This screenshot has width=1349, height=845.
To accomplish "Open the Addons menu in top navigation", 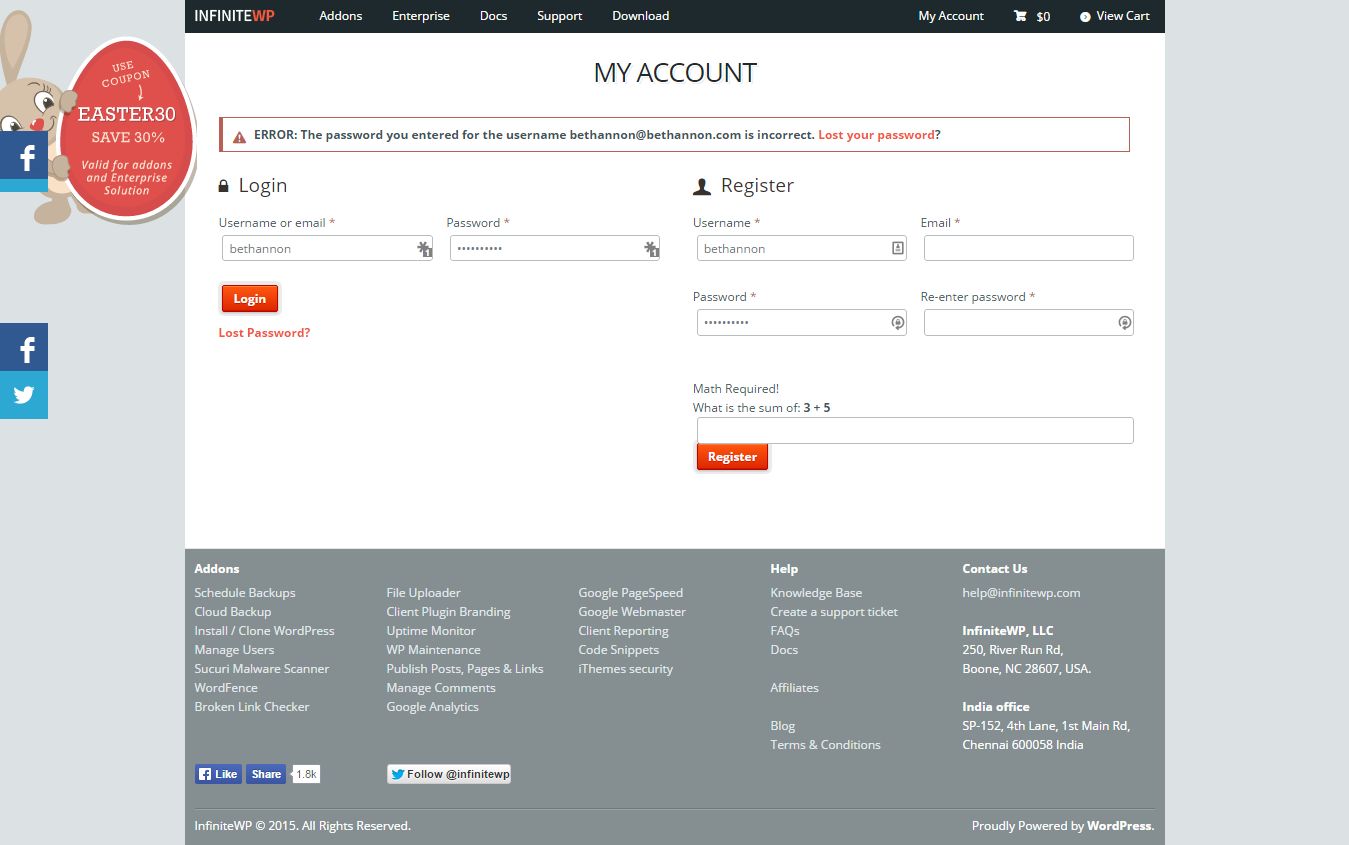I will pos(341,16).
